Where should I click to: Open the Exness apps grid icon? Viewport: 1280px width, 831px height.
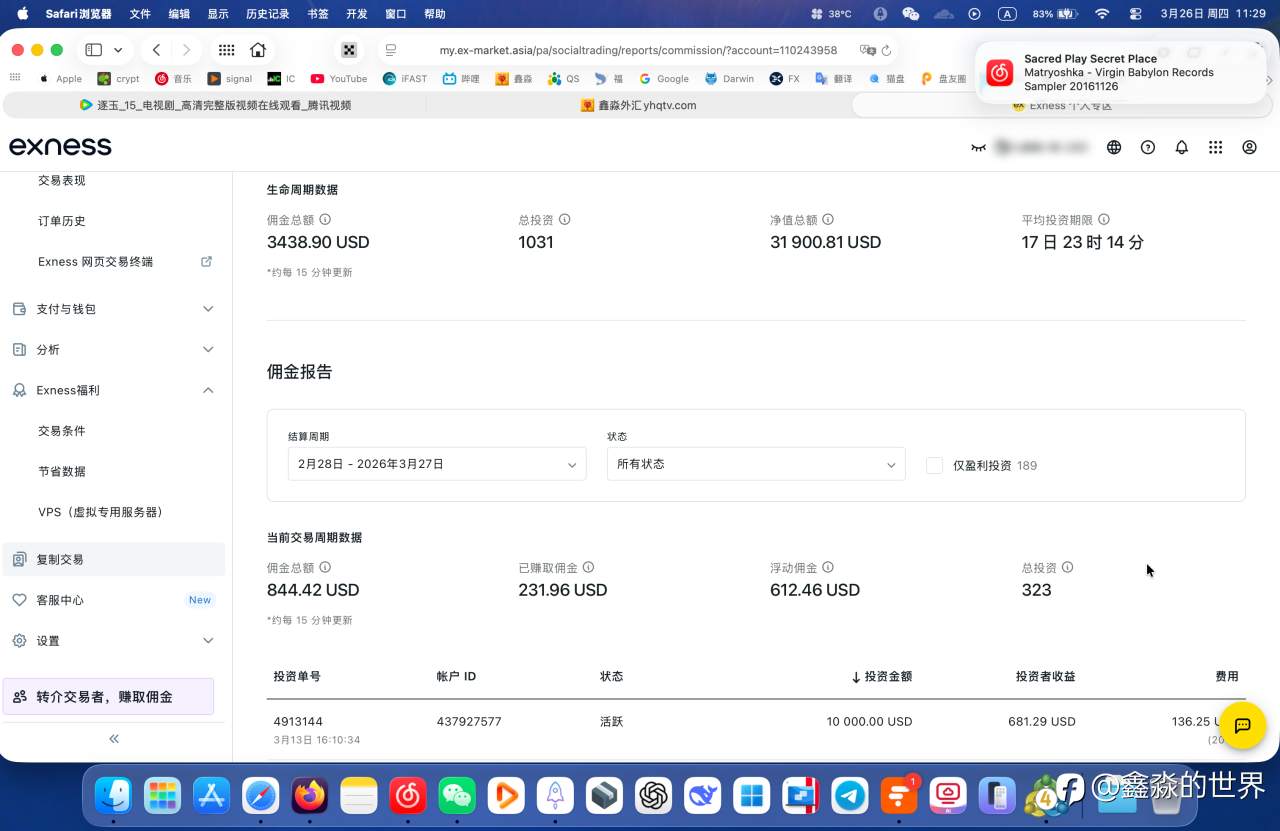coord(1215,147)
